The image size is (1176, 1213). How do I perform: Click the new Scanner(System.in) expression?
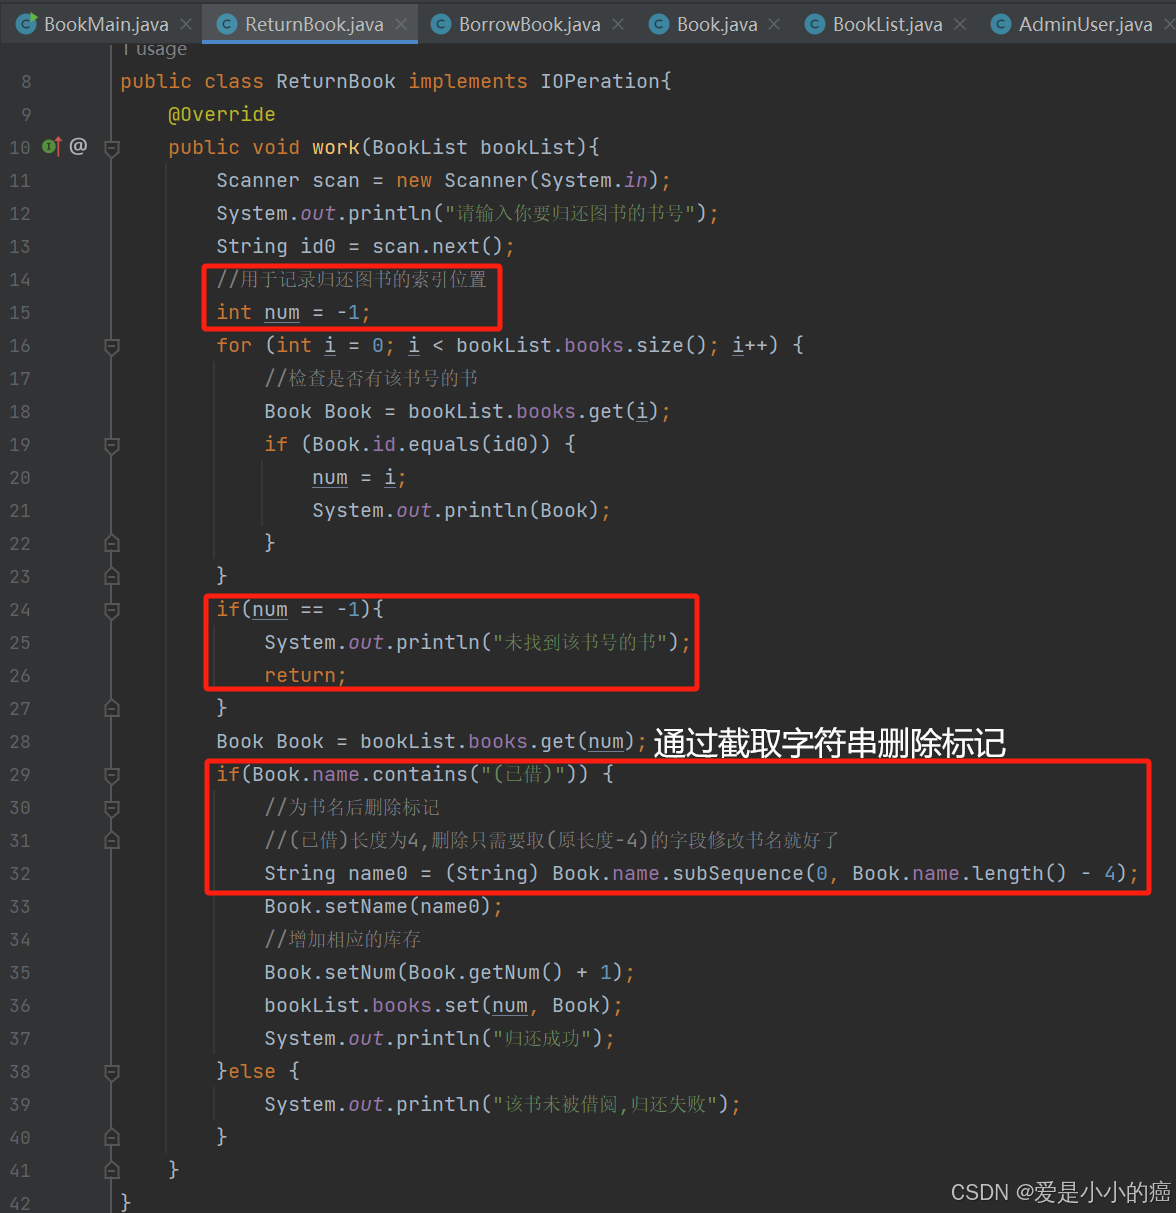pos(527,181)
